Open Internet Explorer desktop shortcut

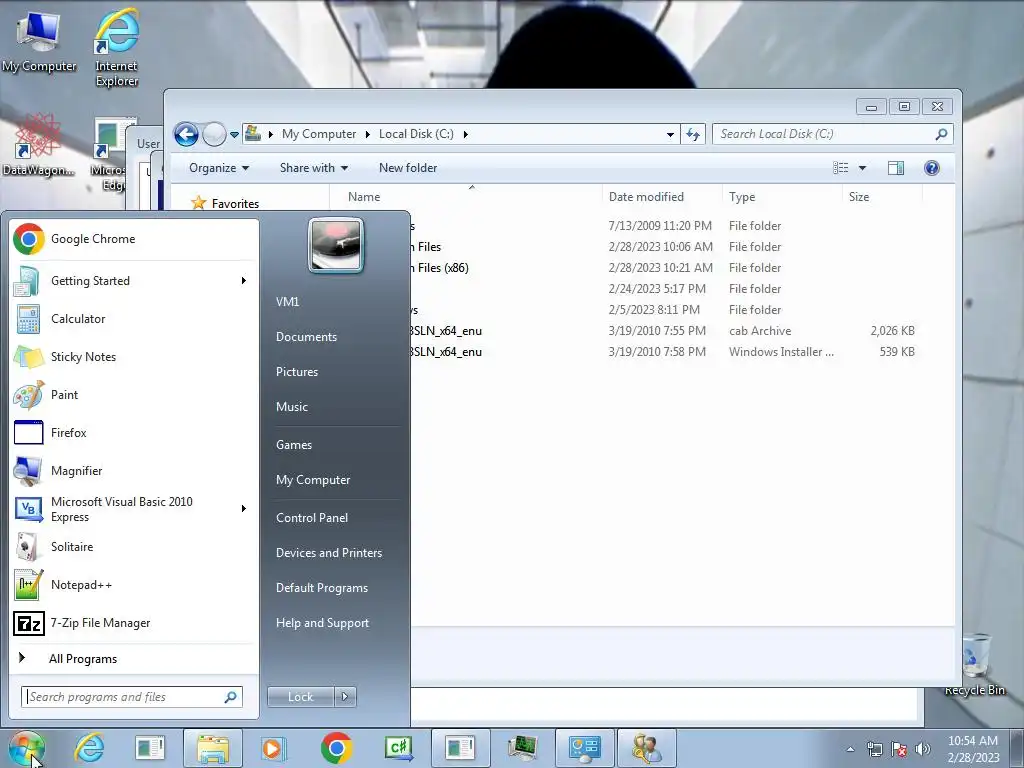click(116, 47)
